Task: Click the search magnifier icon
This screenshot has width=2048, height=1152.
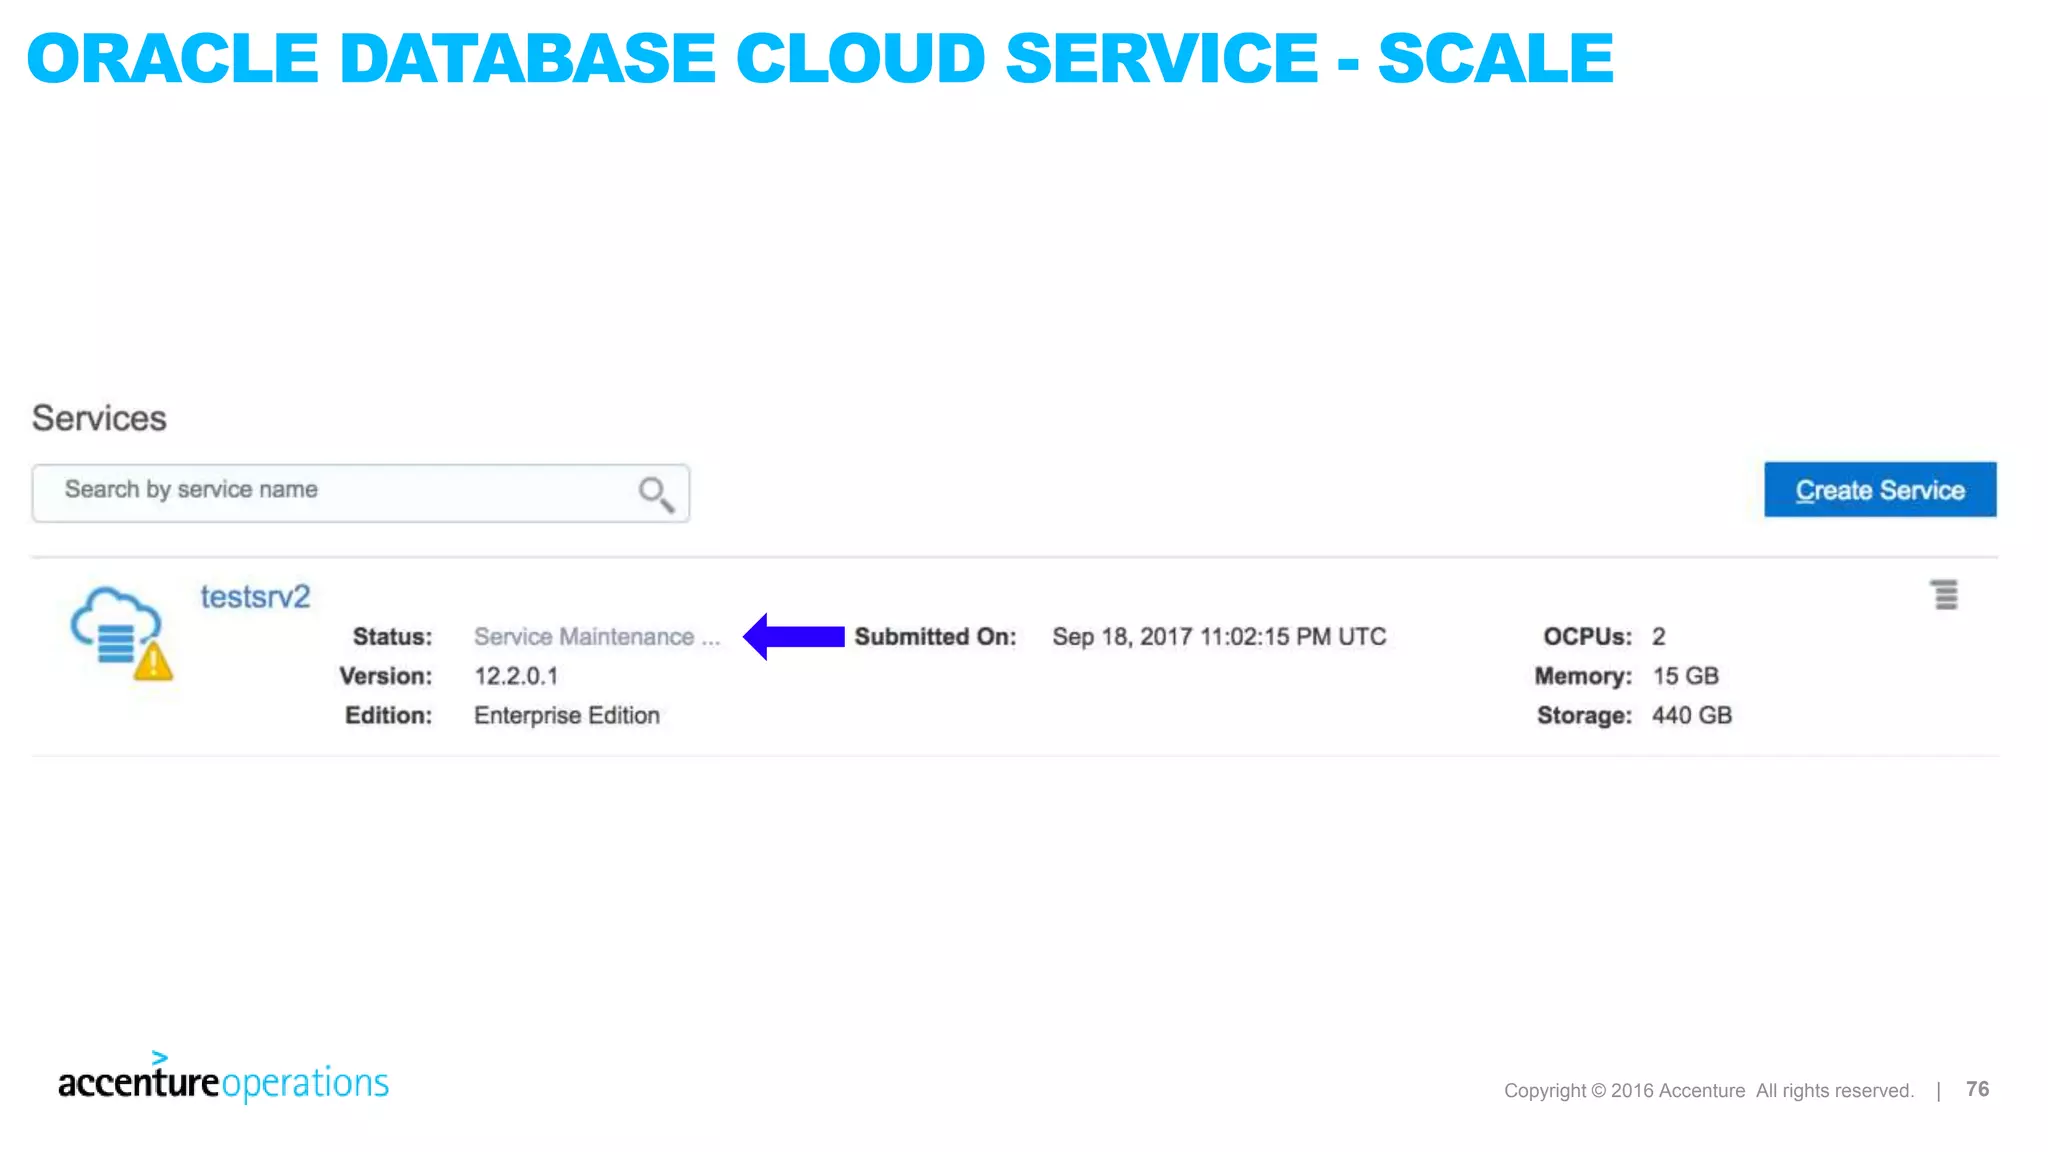Action: (656, 493)
